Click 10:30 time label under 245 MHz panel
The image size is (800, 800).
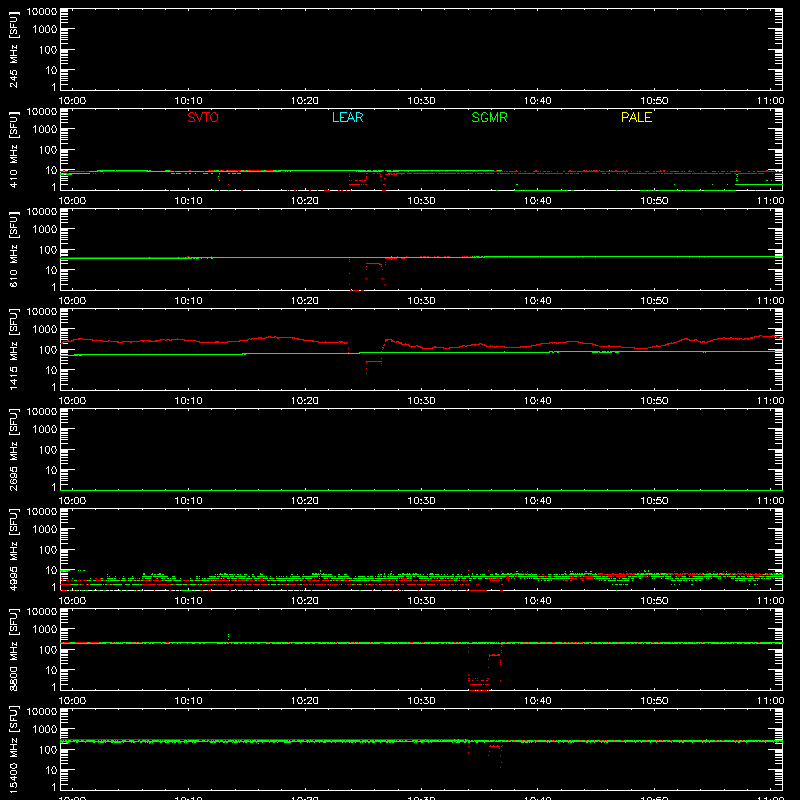point(421,101)
